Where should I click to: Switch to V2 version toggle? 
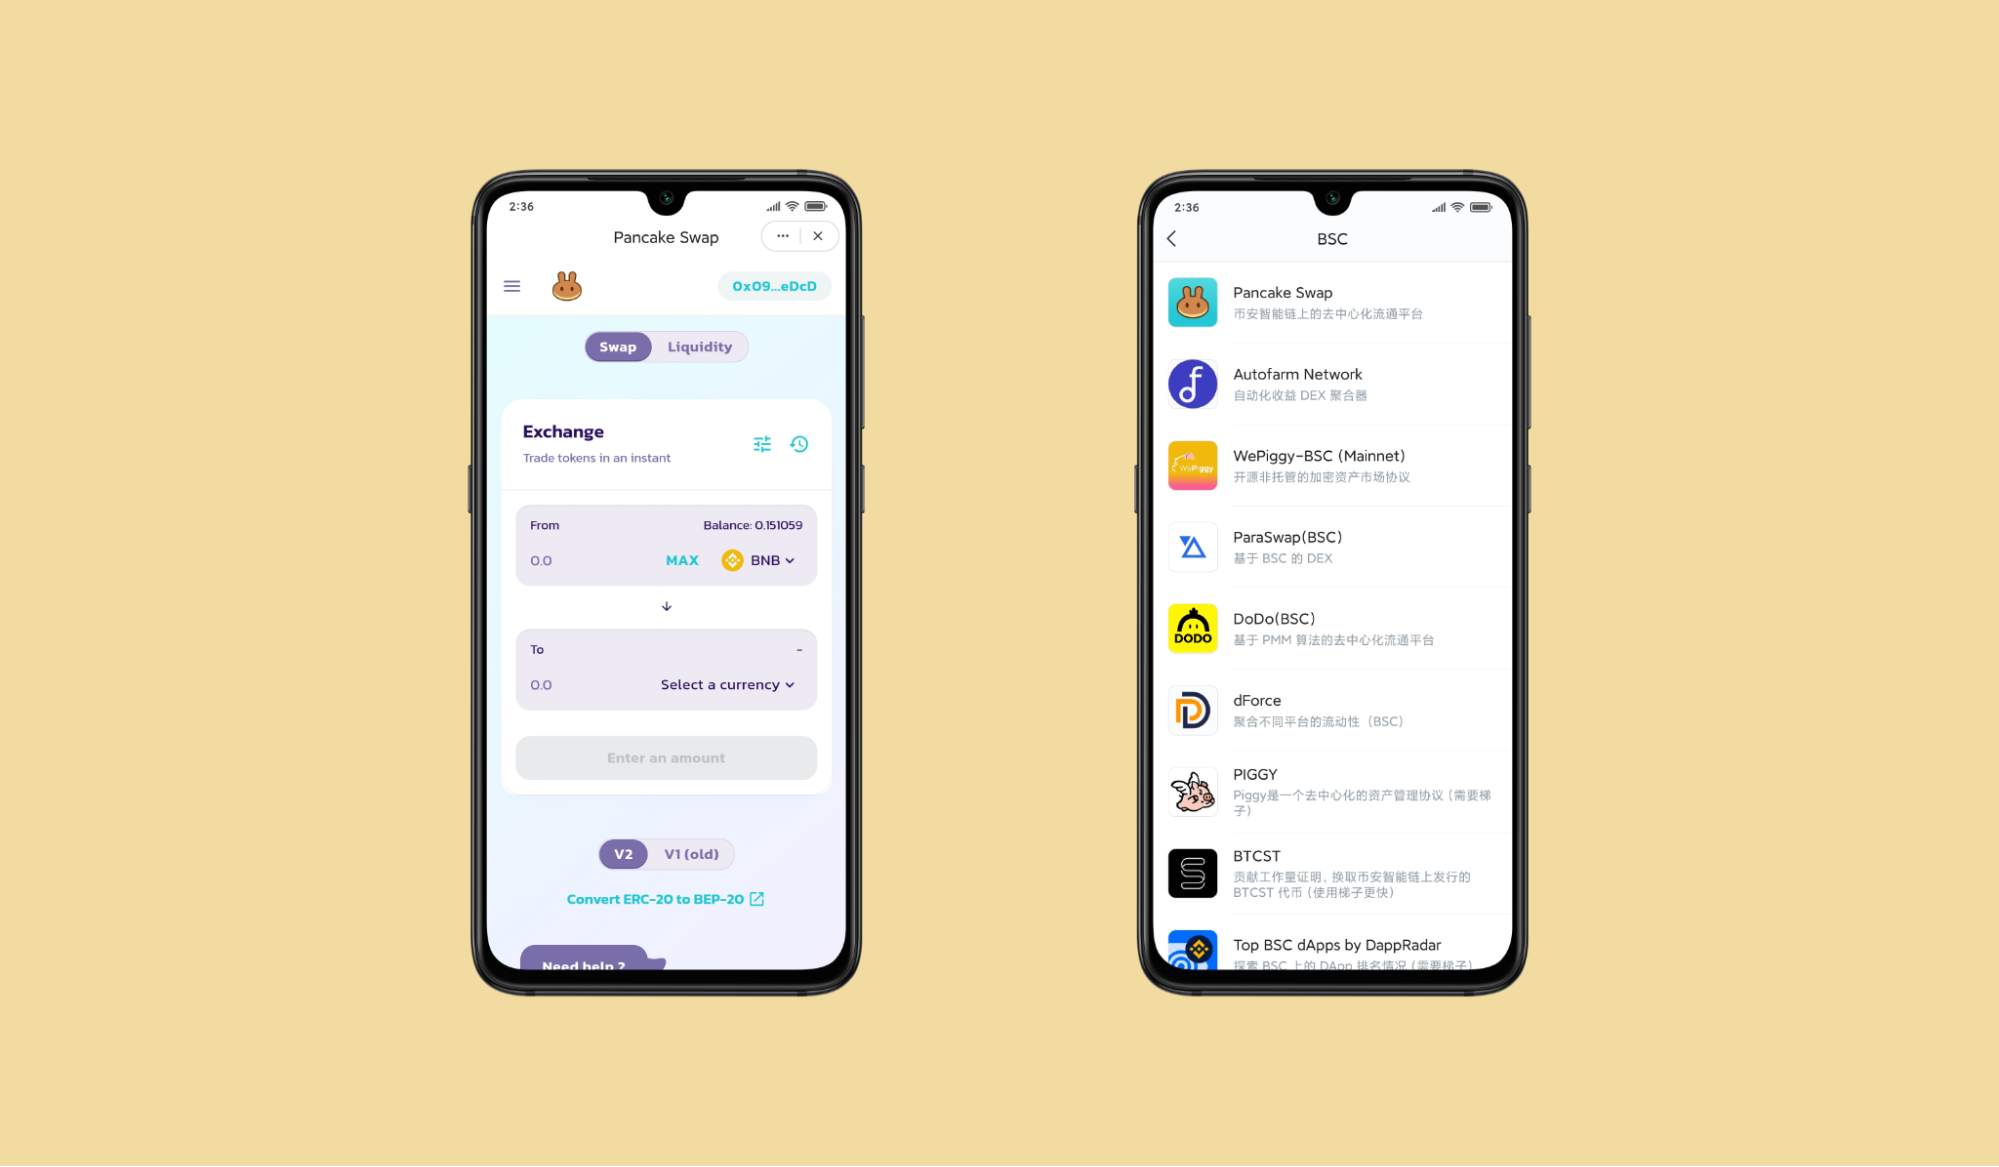[x=622, y=853]
